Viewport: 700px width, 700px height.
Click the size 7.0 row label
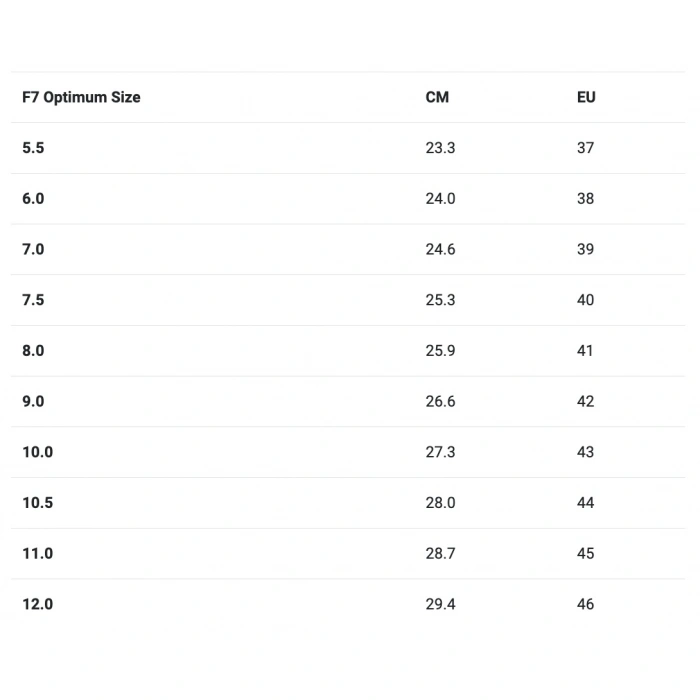33,249
